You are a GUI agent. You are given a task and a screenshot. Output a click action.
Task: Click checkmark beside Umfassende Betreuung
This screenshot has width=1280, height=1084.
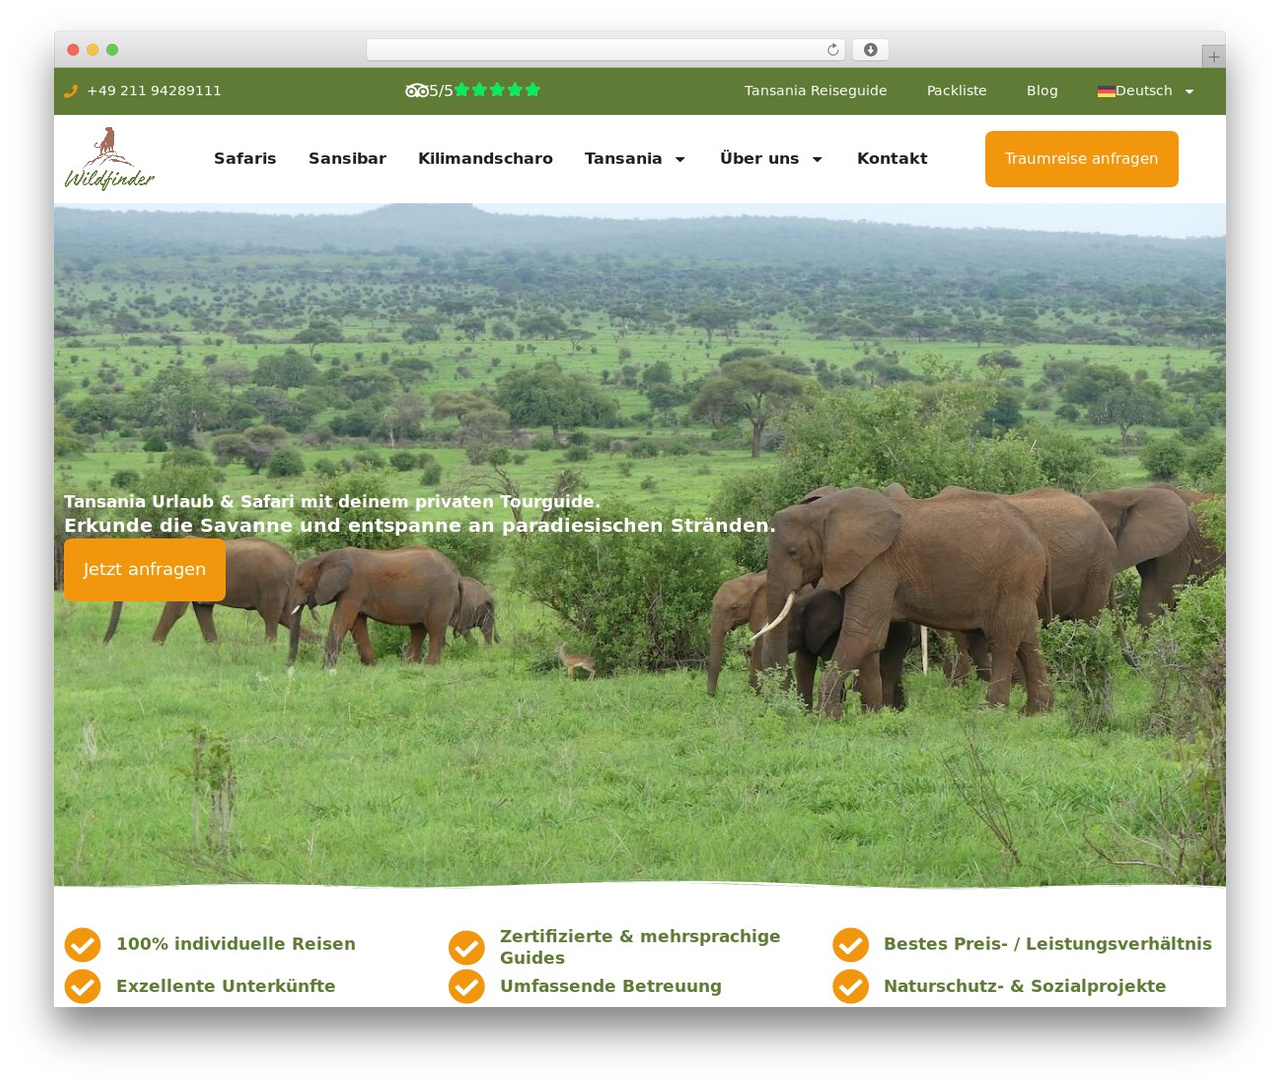466,986
